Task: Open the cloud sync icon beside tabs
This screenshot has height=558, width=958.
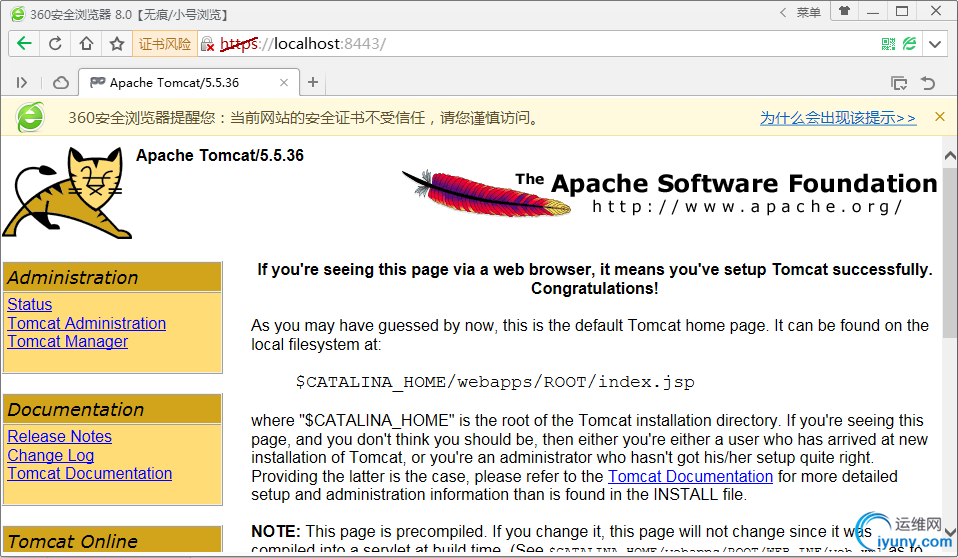Action: [60, 83]
